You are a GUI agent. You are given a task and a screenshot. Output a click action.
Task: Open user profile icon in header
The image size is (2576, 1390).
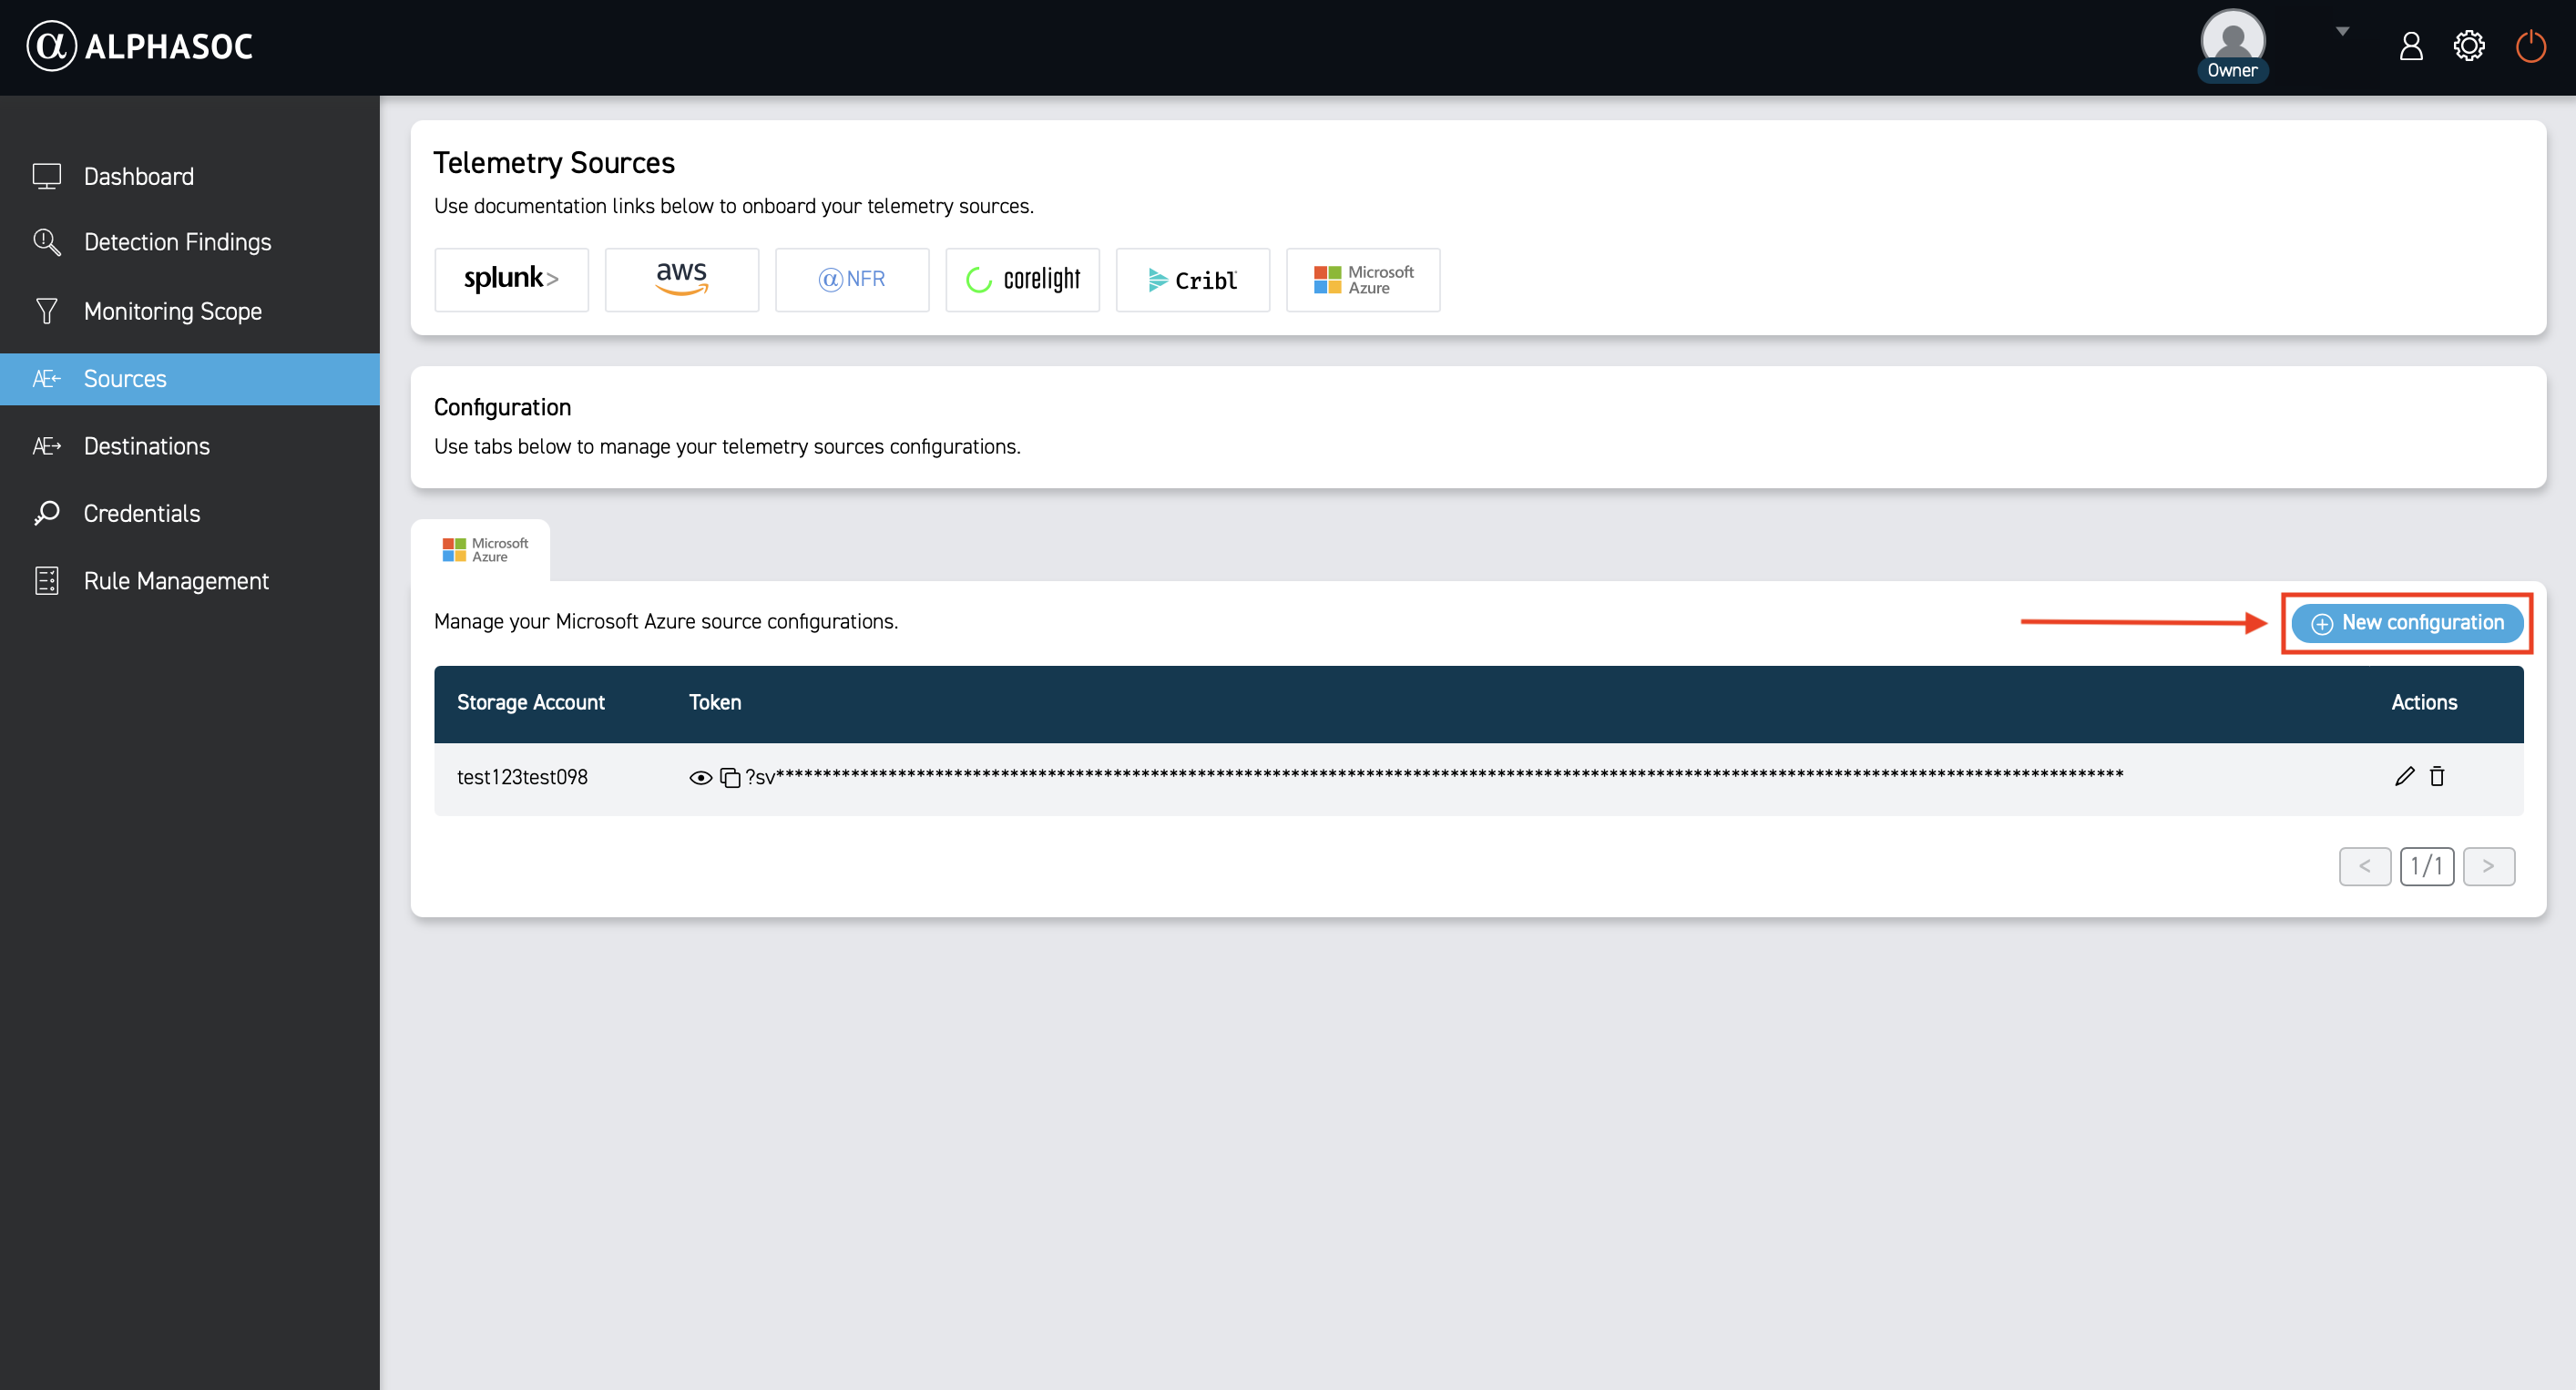pyautogui.click(x=2411, y=46)
